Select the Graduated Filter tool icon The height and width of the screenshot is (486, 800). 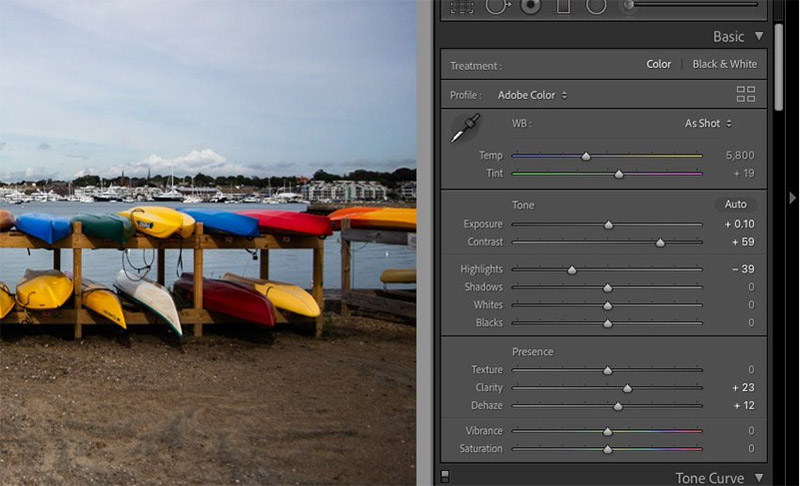point(563,7)
